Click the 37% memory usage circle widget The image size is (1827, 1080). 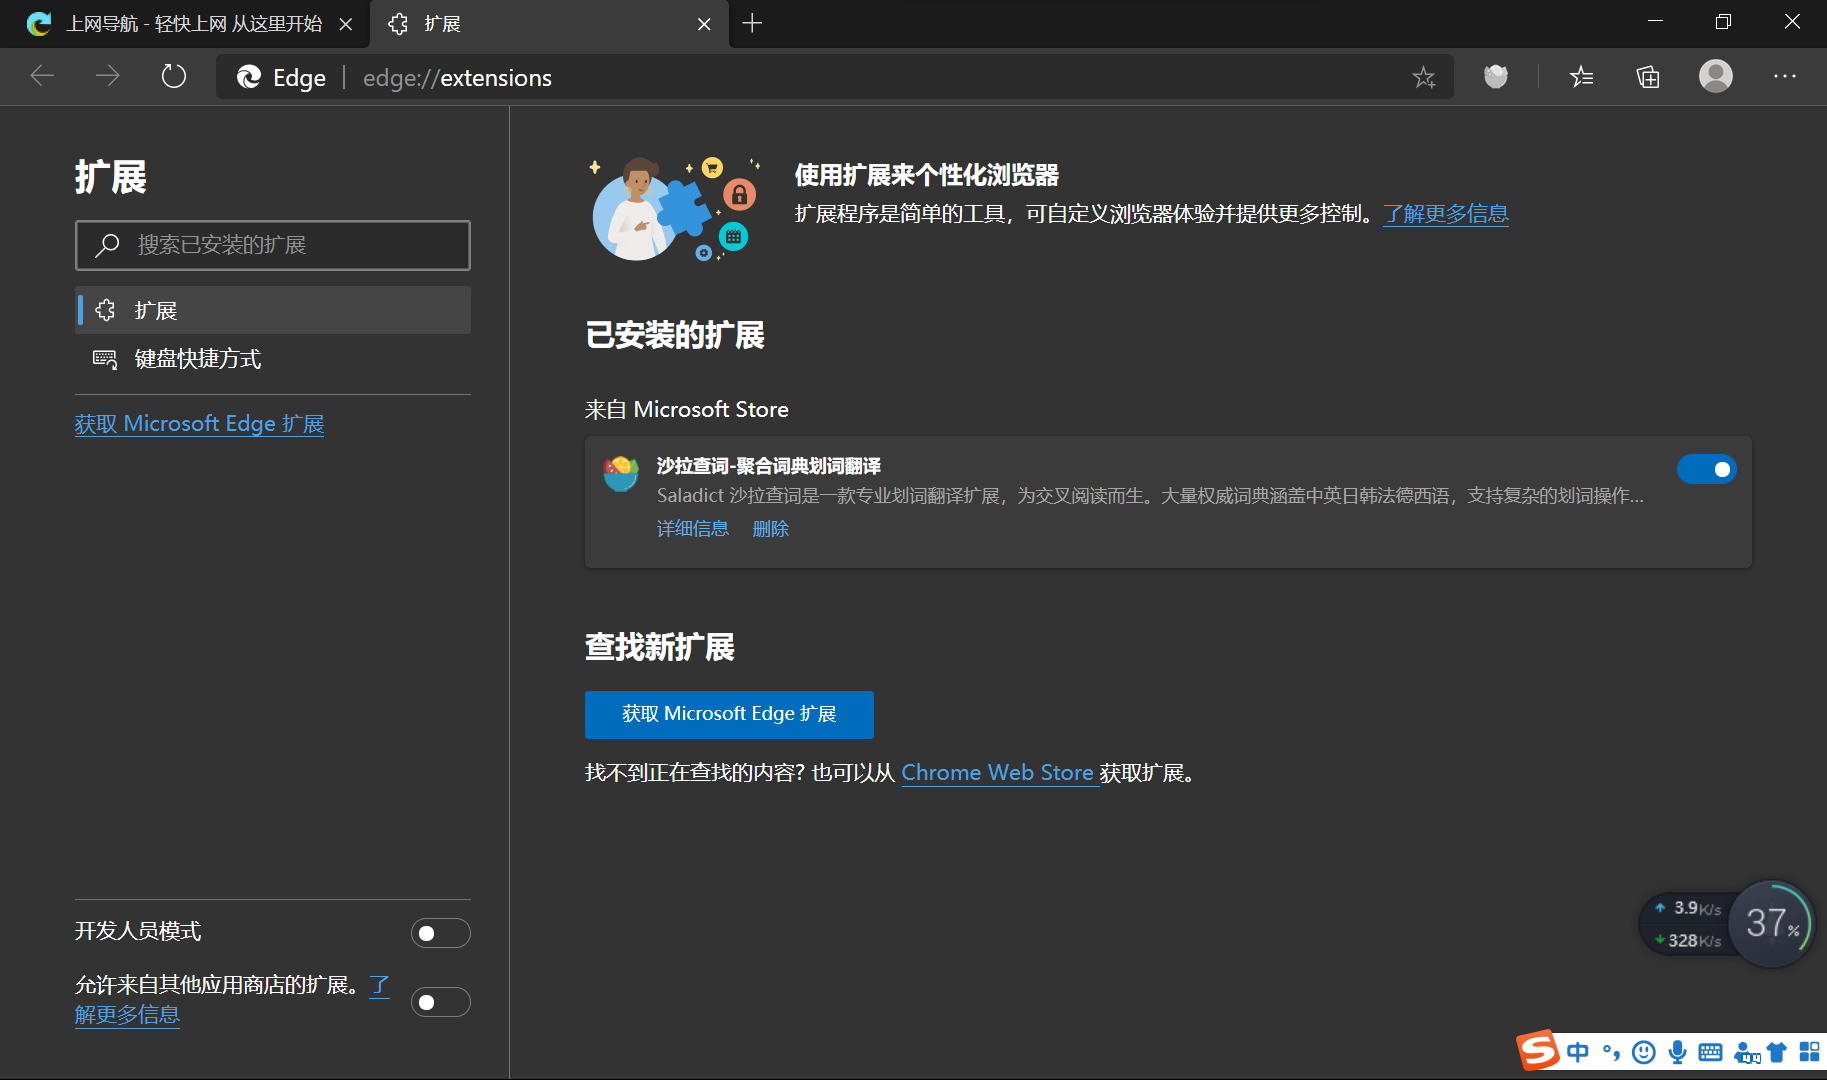pos(1771,923)
